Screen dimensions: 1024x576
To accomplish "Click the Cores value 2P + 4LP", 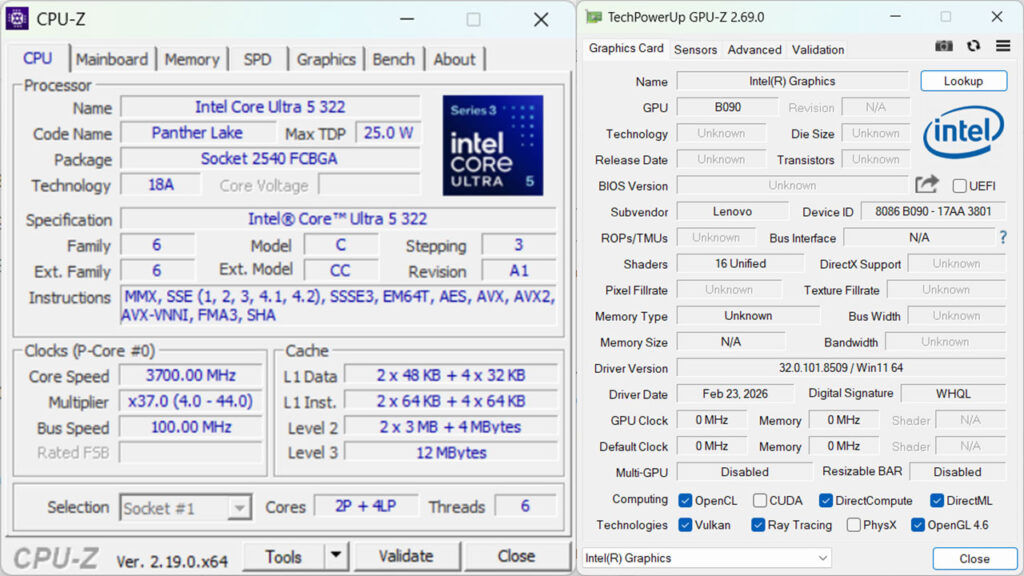I will click(366, 506).
